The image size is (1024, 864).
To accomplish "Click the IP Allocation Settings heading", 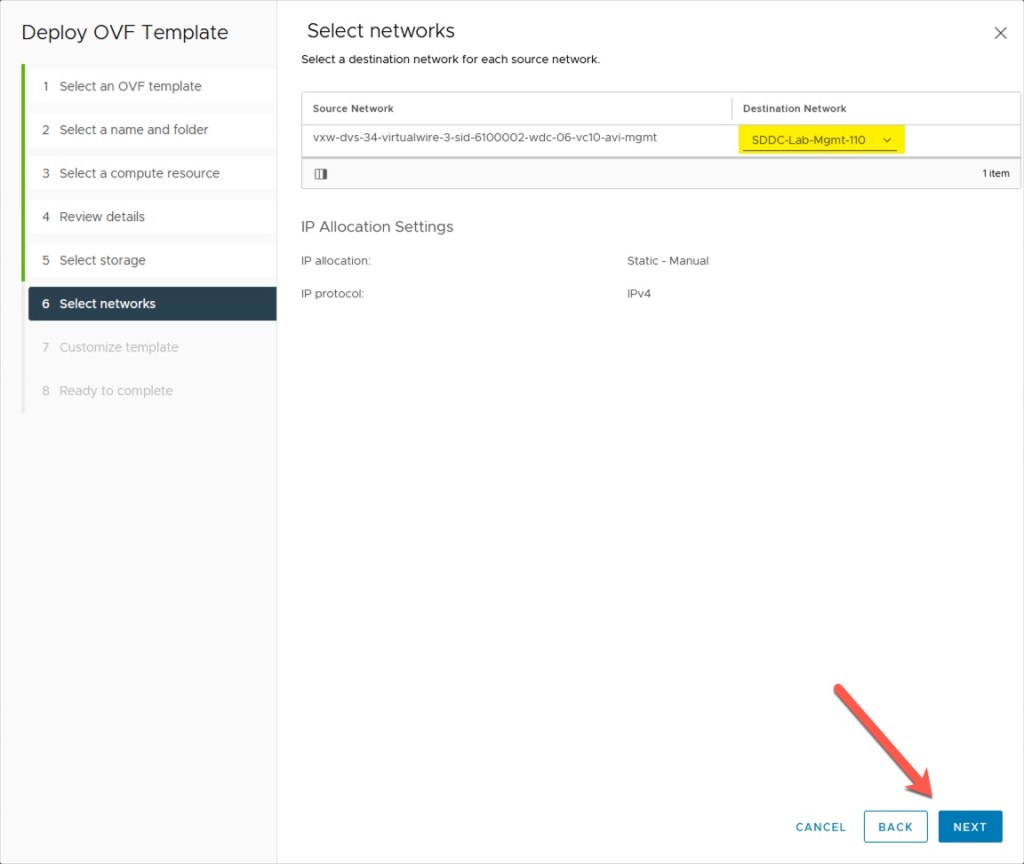I will coord(377,227).
